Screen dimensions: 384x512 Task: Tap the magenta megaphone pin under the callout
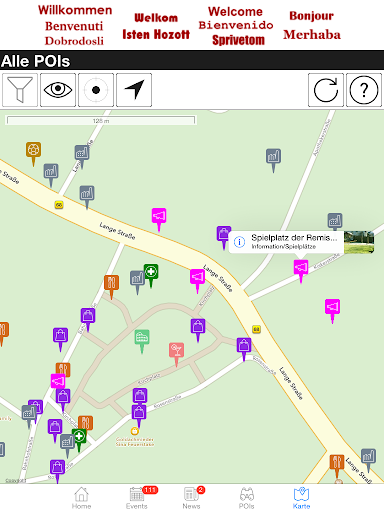[x=301, y=271]
